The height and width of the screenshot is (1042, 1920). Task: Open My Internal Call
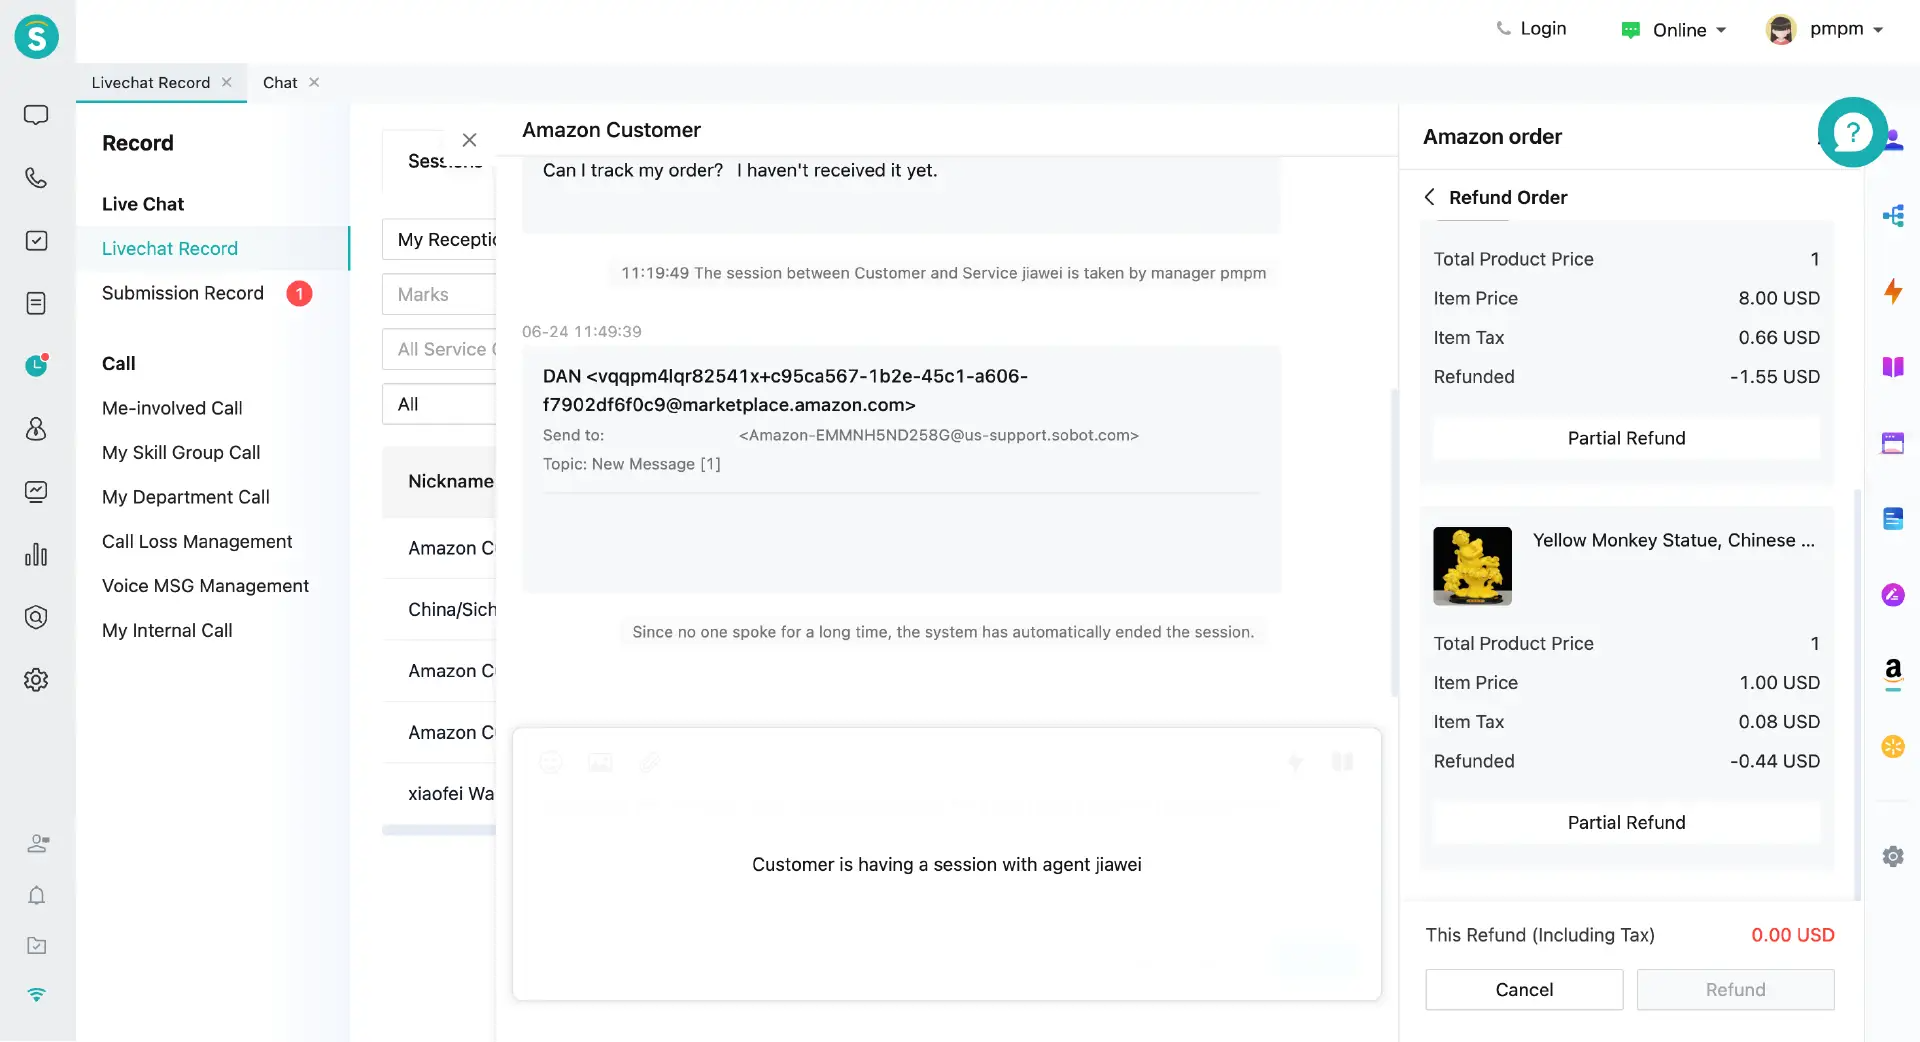pos(167,630)
